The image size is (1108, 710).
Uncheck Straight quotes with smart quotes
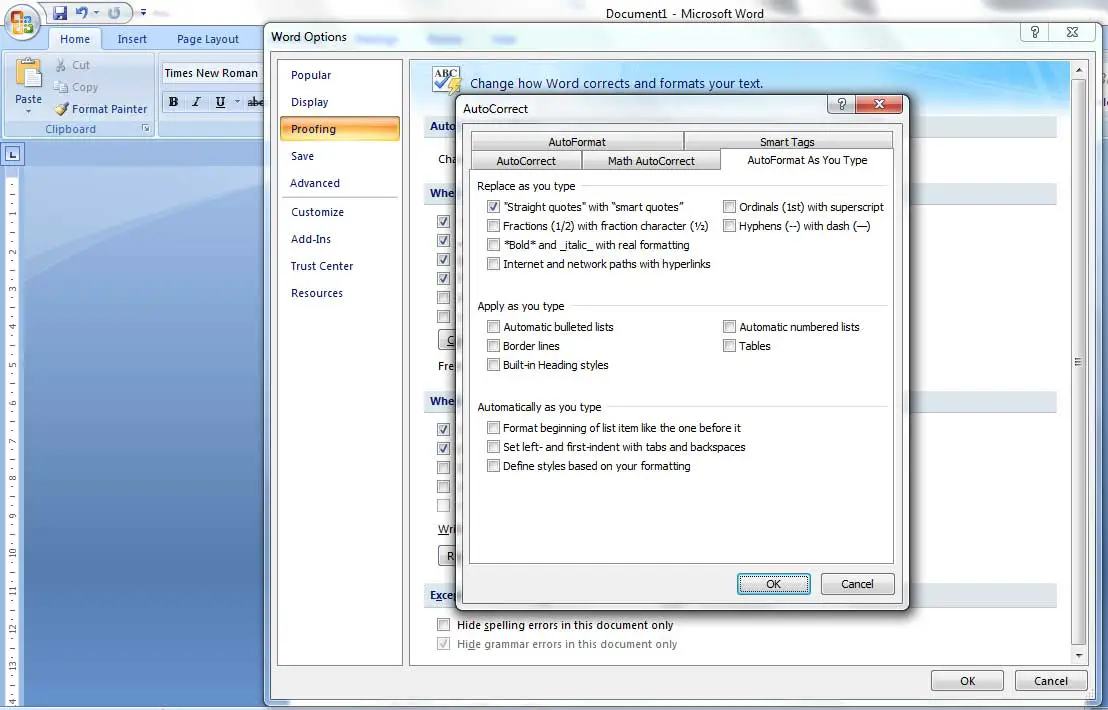pyautogui.click(x=493, y=207)
